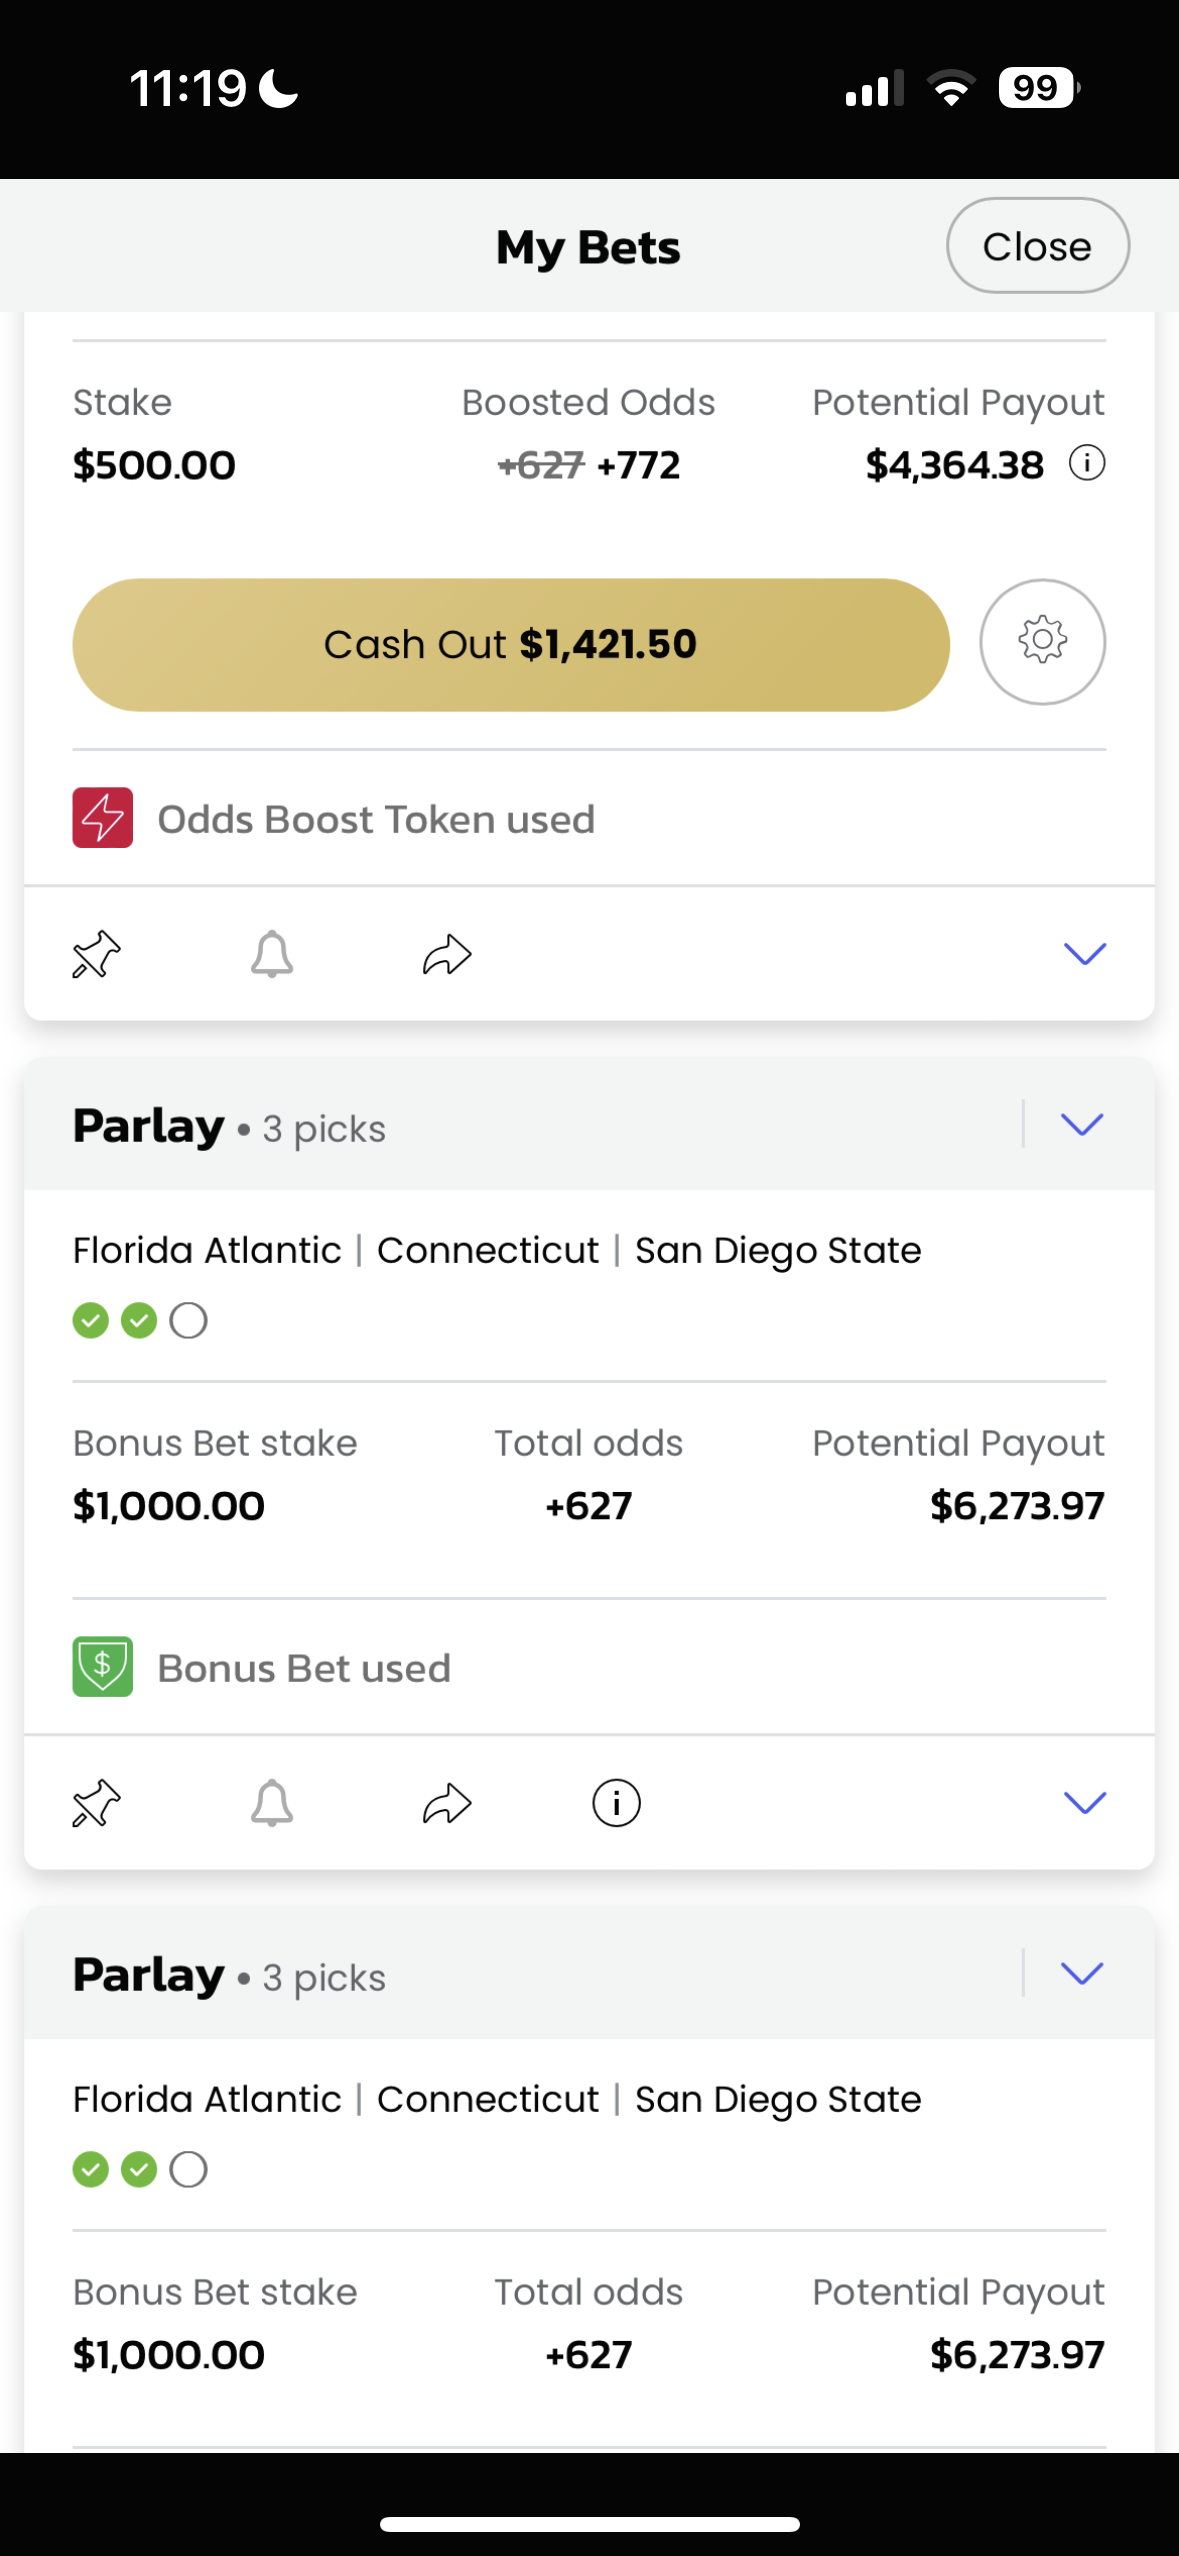Tap first green check of first Bonus Bet parlay

pos(91,1321)
